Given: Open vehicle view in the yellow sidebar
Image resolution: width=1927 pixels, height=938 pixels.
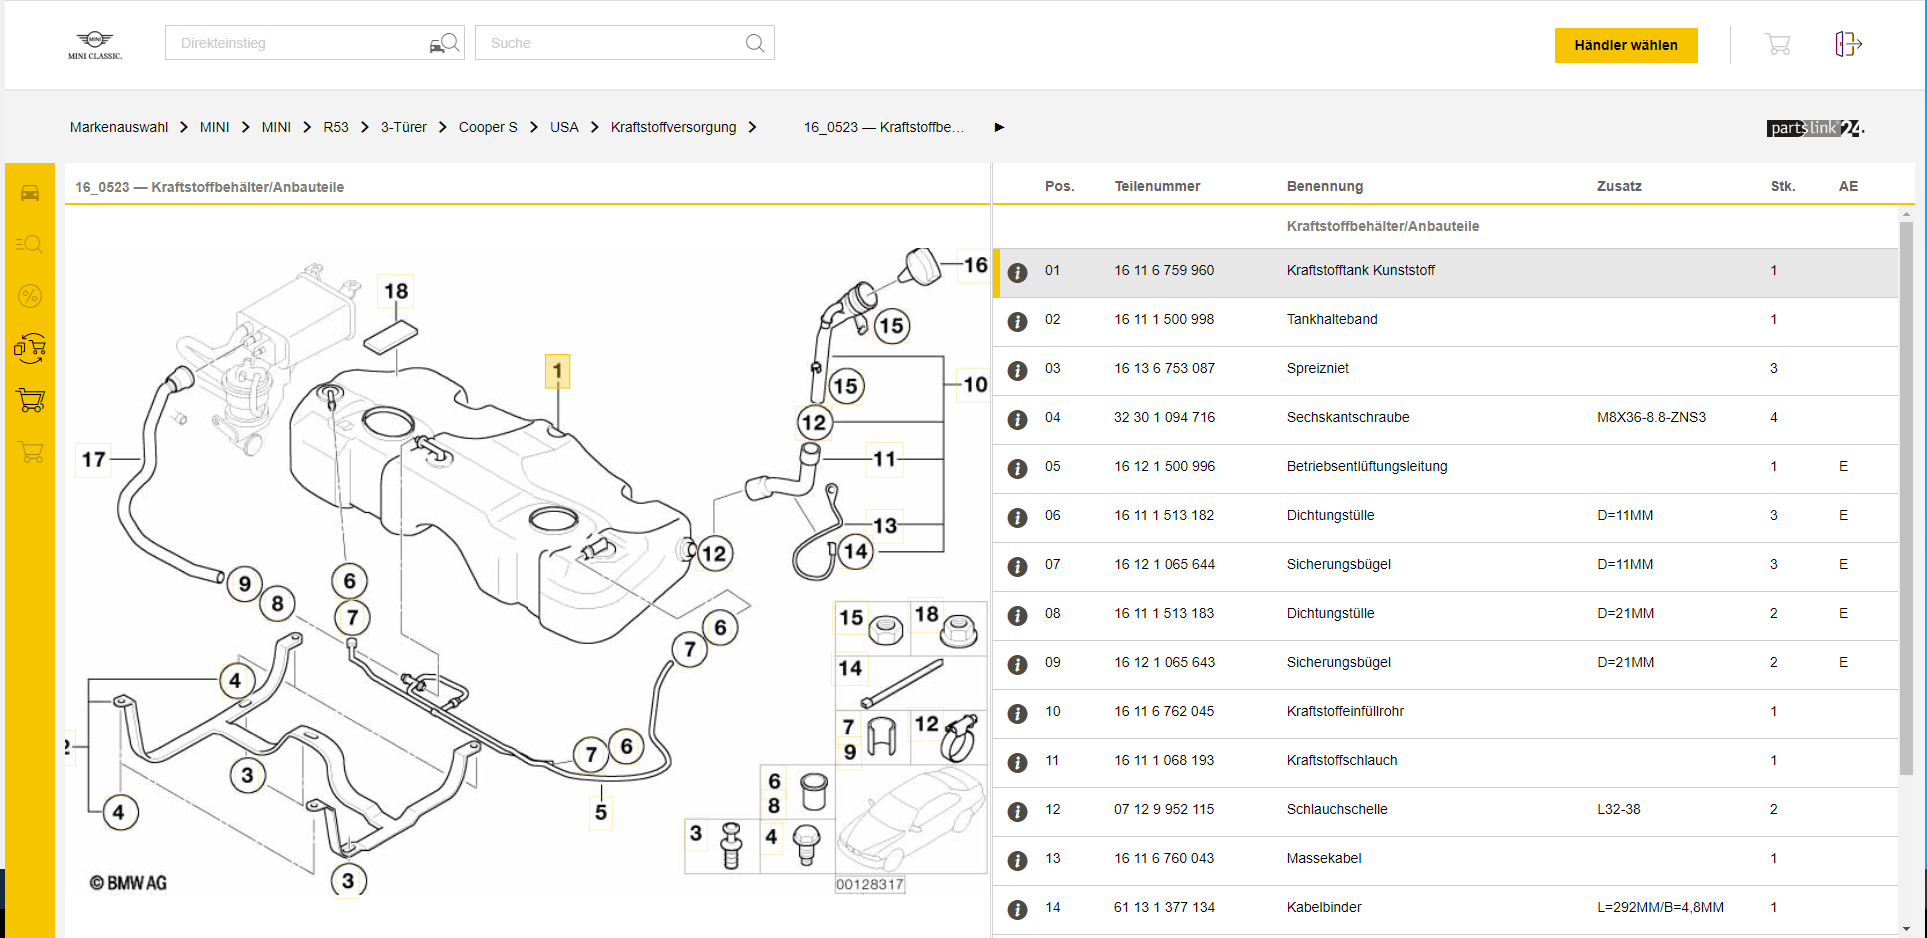Looking at the screenshot, I should pyautogui.click(x=30, y=193).
